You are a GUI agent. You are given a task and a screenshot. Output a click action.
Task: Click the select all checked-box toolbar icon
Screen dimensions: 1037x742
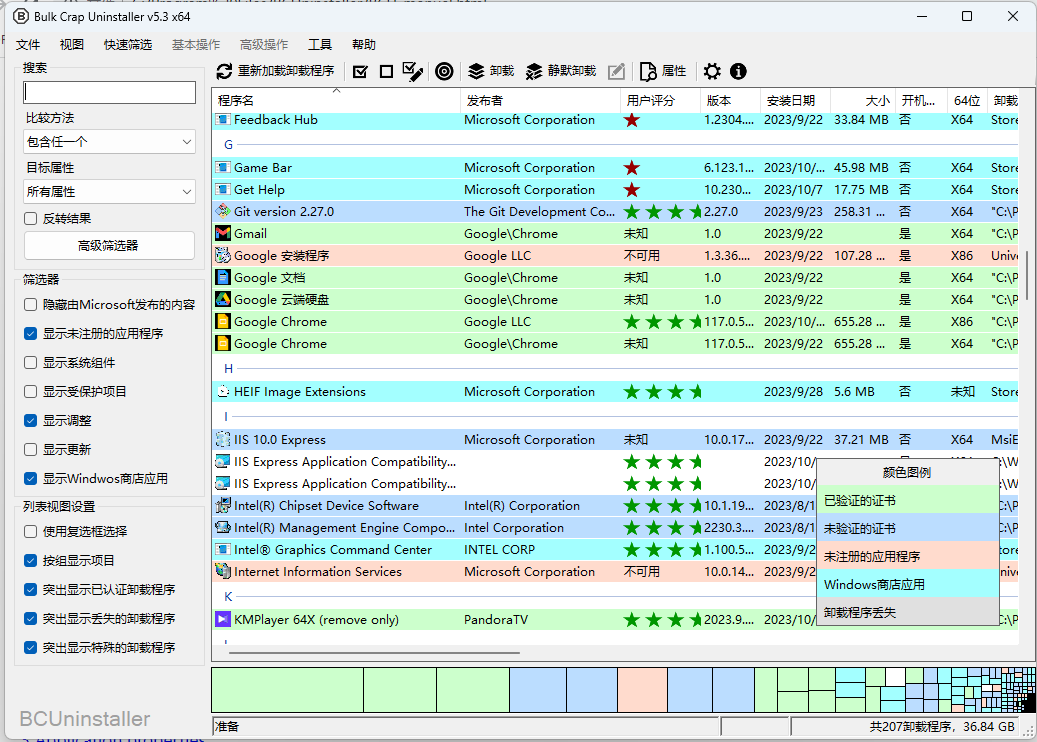(x=360, y=71)
